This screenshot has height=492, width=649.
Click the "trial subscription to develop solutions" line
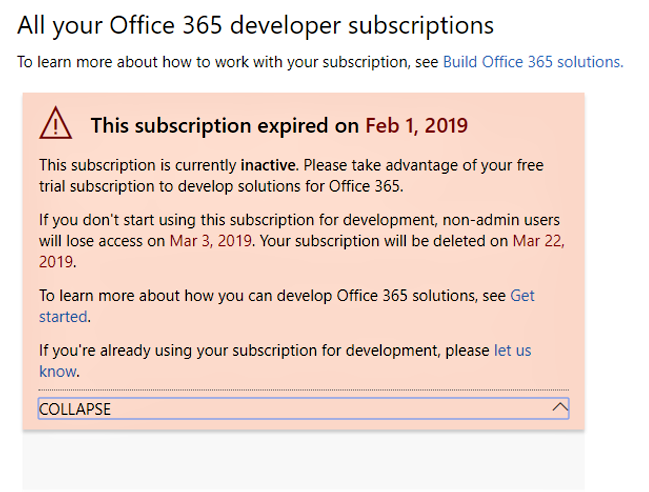tap(221, 186)
